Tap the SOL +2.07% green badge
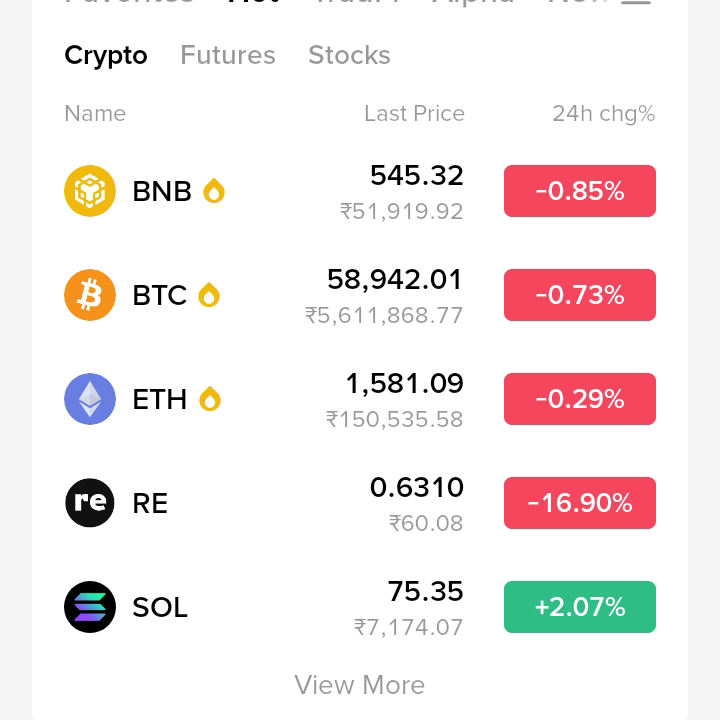Viewport: 720px width, 720px height. pos(579,607)
